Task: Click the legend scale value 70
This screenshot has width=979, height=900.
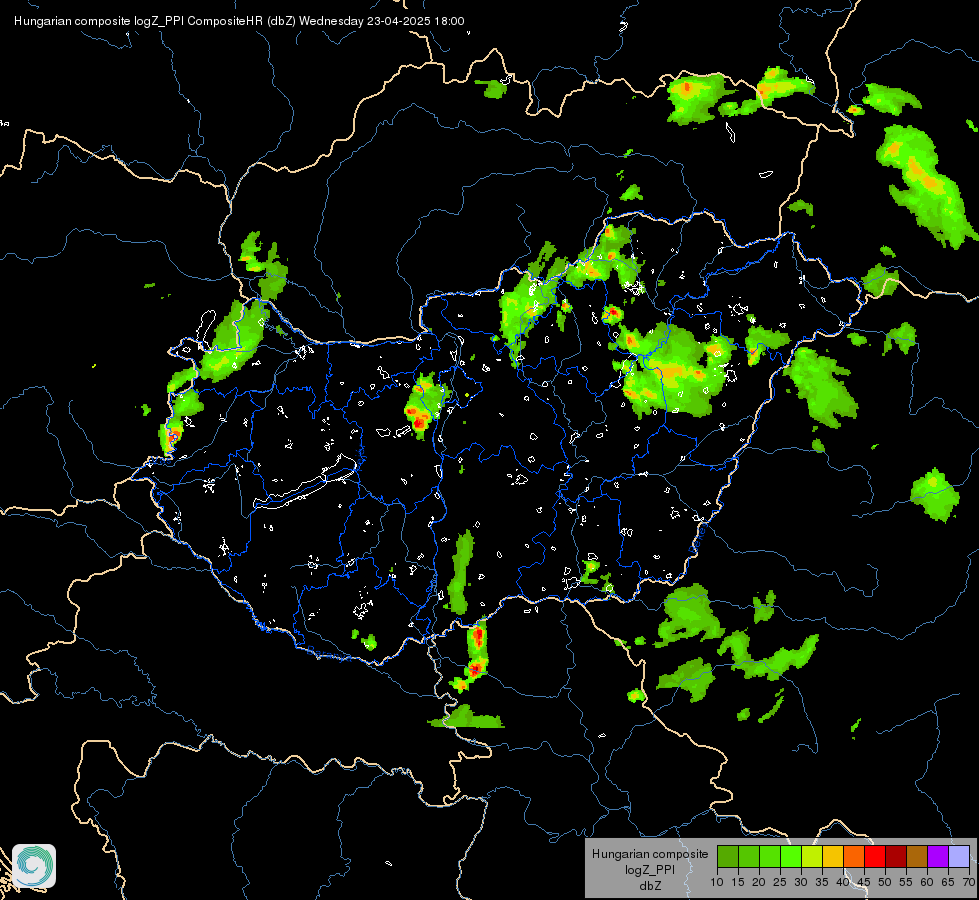Action: pyautogui.click(x=969, y=883)
